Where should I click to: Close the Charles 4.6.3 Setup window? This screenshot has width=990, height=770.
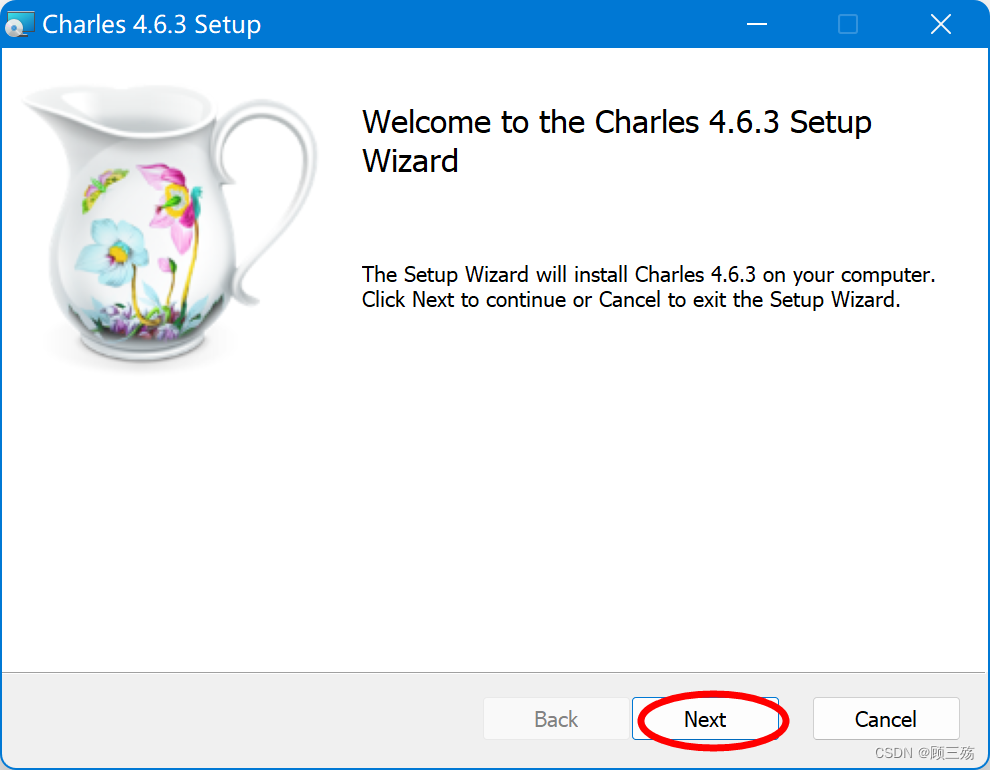pos(941,25)
